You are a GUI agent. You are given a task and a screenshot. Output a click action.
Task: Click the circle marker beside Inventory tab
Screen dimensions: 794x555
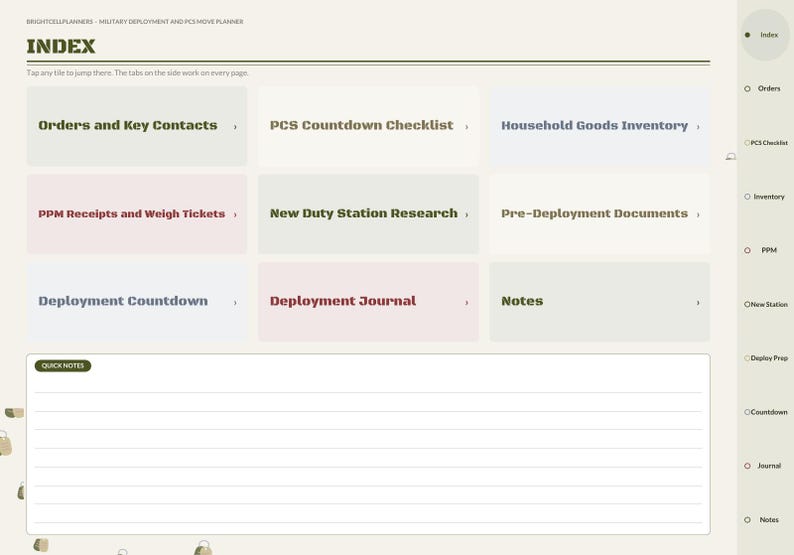(x=747, y=196)
